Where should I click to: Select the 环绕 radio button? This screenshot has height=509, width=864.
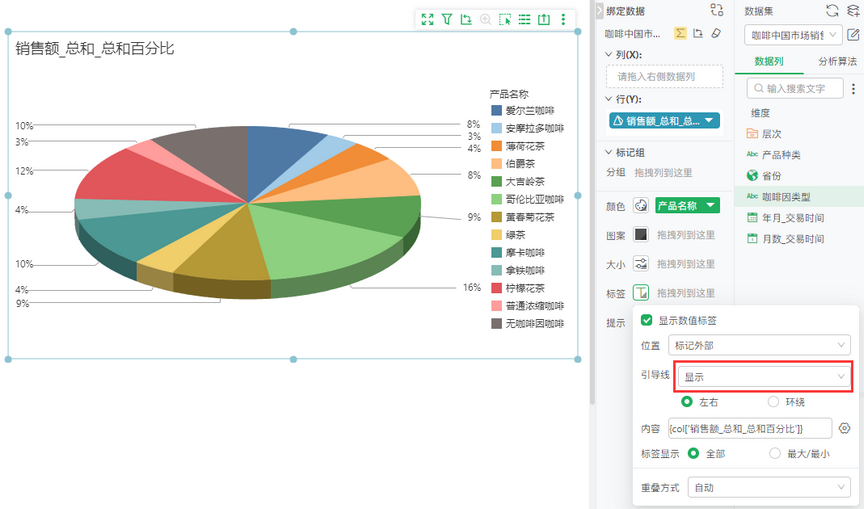[773, 401]
